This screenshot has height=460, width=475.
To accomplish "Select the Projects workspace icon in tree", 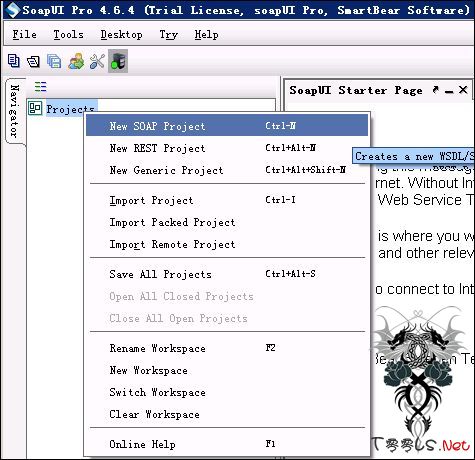I will [x=35, y=108].
